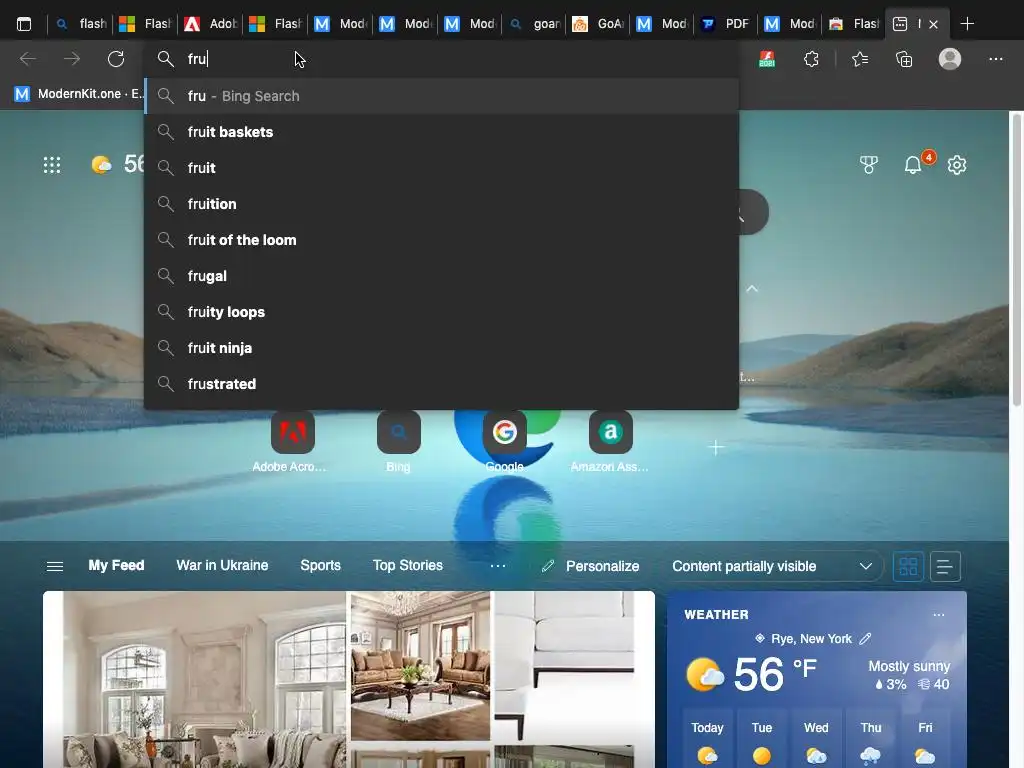Add a new tab with plus icon
The image size is (1024, 768).
pyautogui.click(x=967, y=24)
